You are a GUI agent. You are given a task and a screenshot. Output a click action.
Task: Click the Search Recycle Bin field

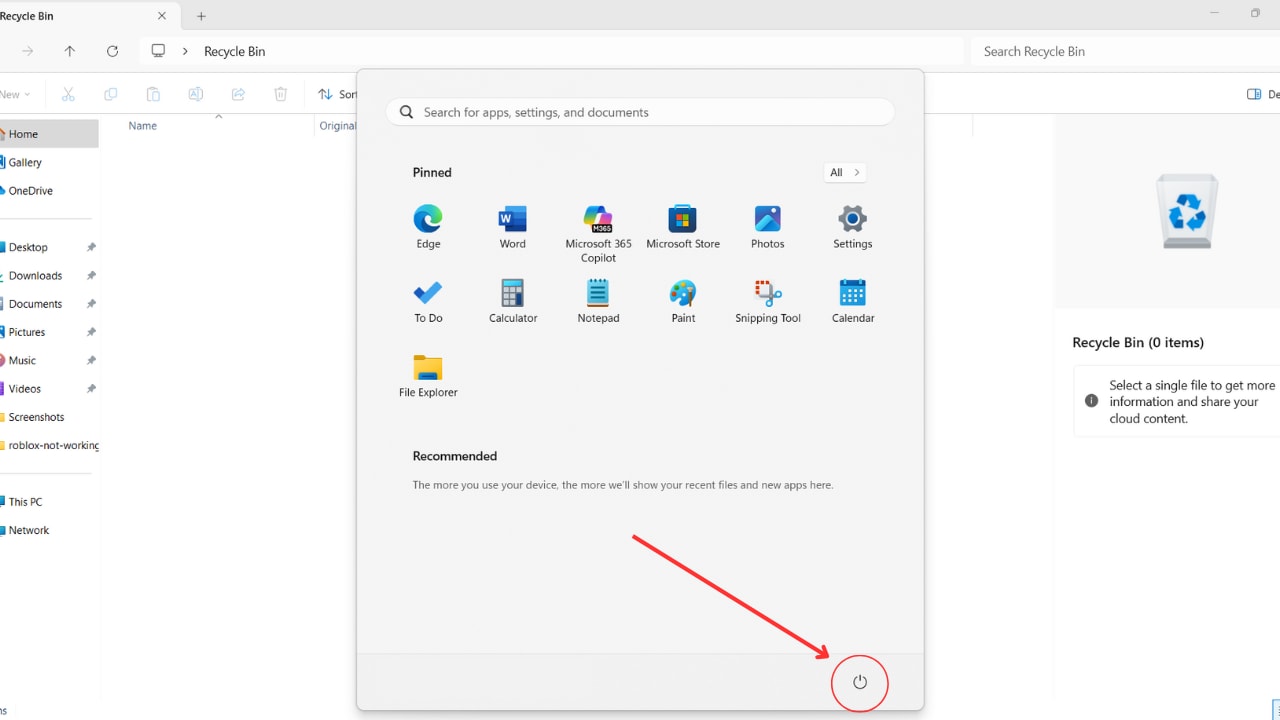[1125, 51]
